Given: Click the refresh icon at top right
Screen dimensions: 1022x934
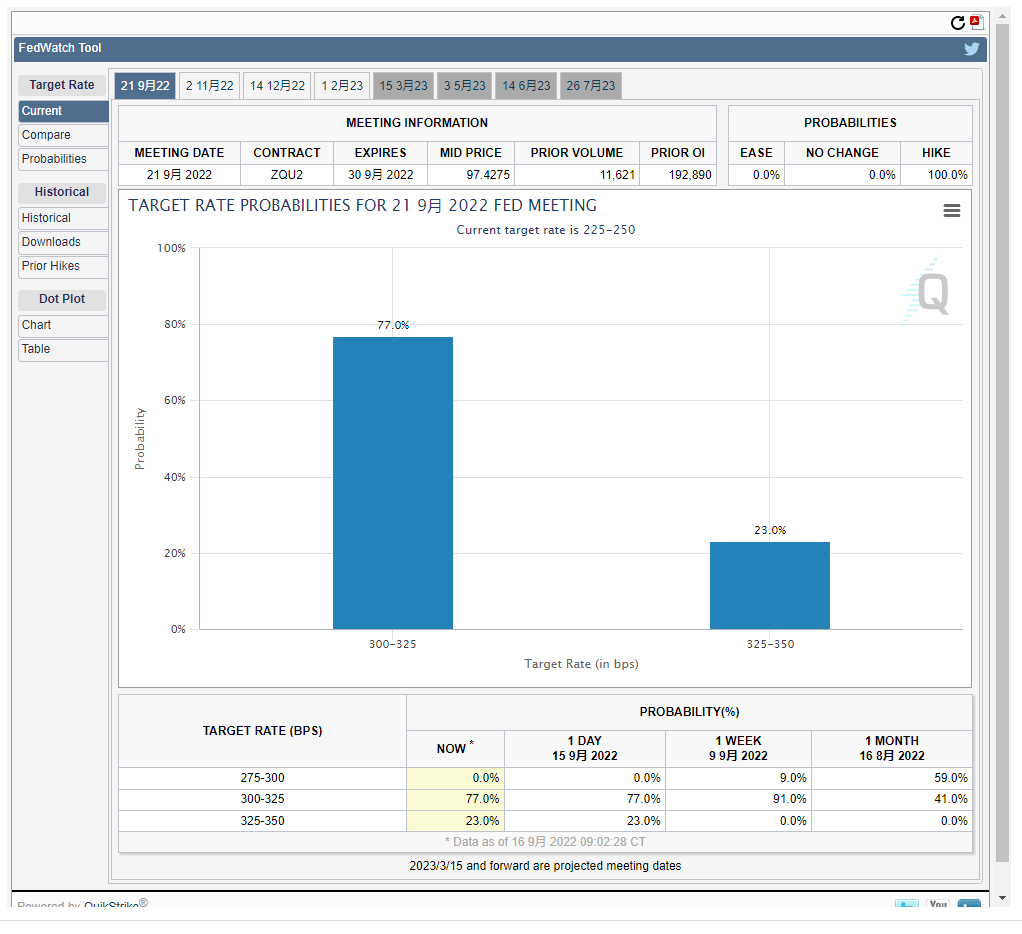Looking at the screenshot, I should coord(958,23).
